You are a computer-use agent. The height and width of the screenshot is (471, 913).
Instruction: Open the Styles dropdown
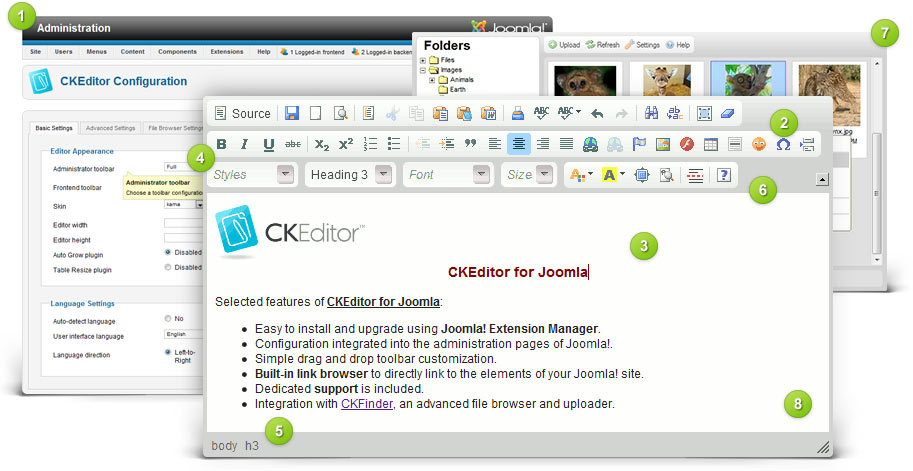(x=253, y=175)
